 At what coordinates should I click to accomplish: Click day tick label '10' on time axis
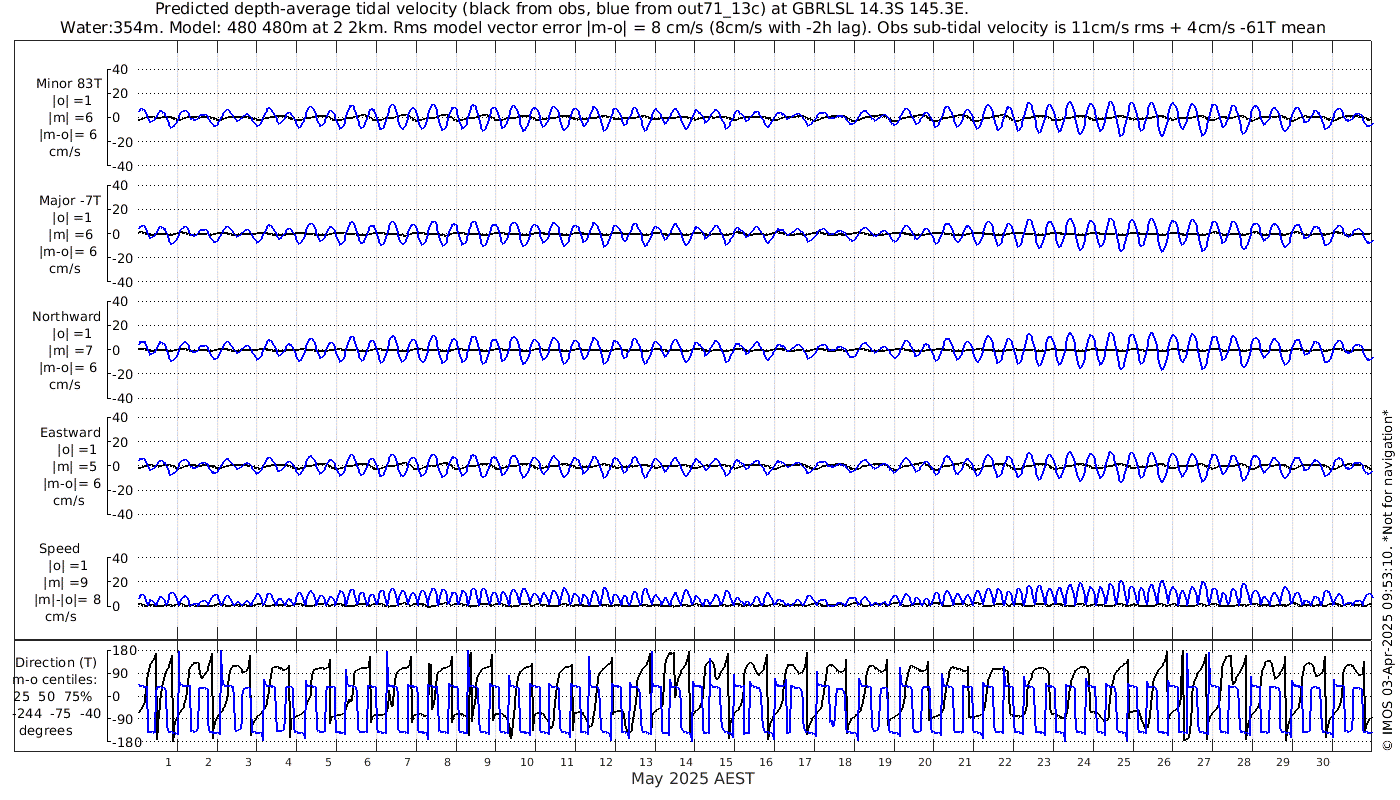(527, 762)
